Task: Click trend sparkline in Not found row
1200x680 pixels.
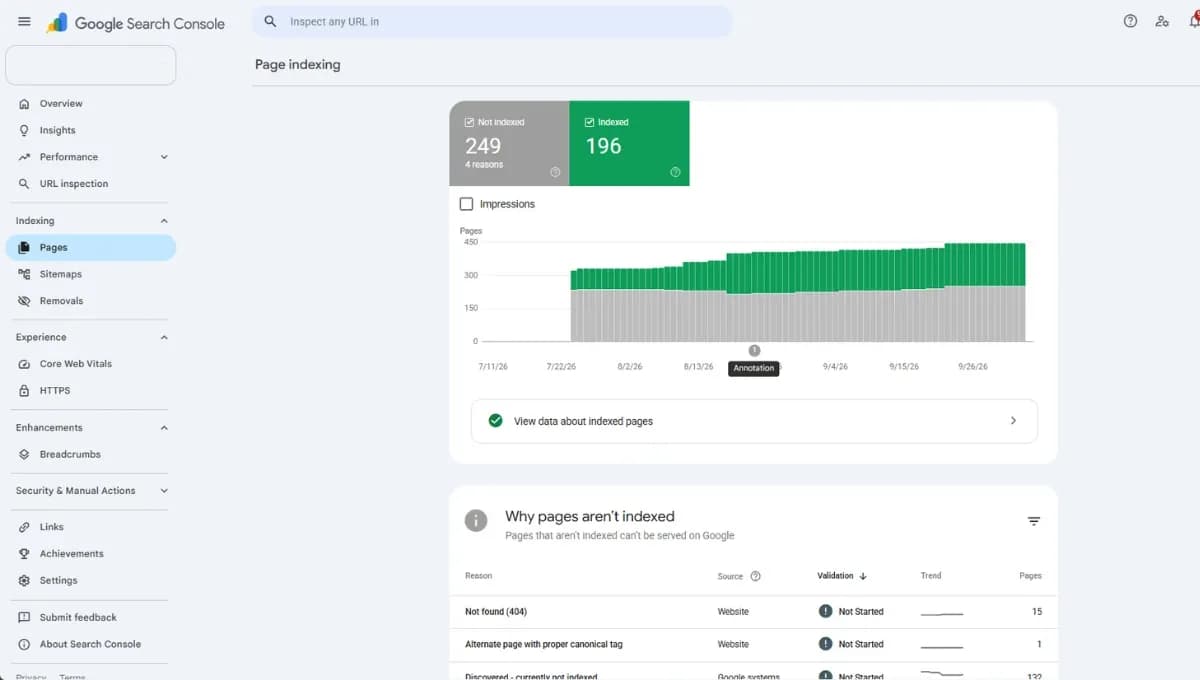Action: click(x=942, y=613)
